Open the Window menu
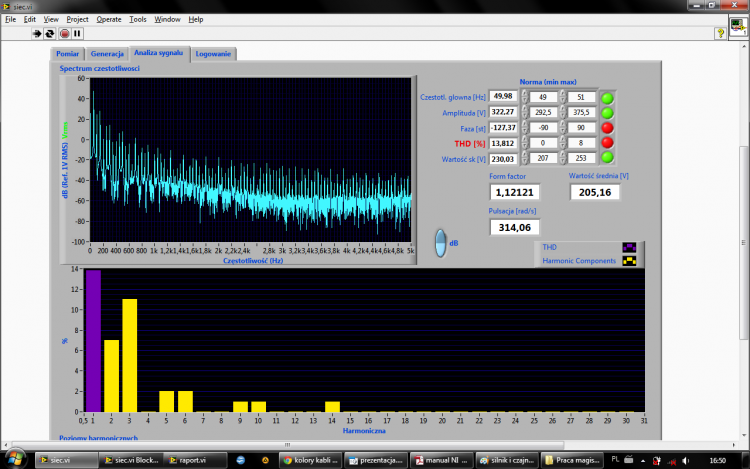The height and width of the screenshot is (469, 750). [x=167, y=19]
